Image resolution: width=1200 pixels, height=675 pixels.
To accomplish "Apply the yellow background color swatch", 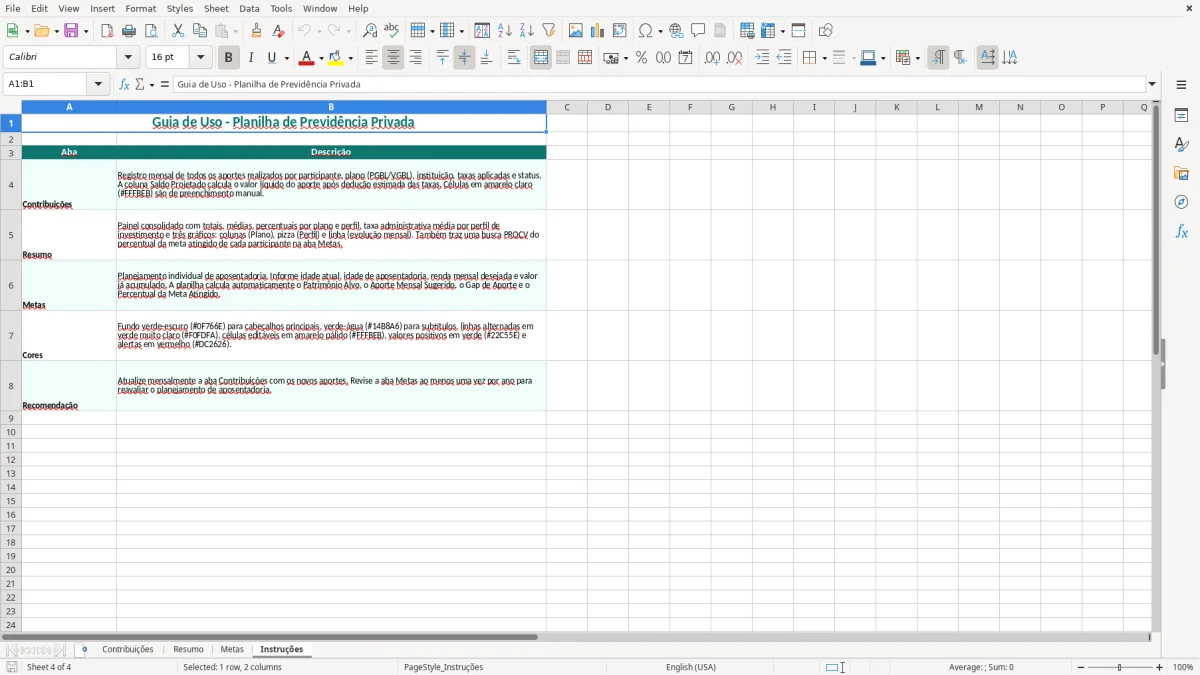I will click(x=336, y=58).
